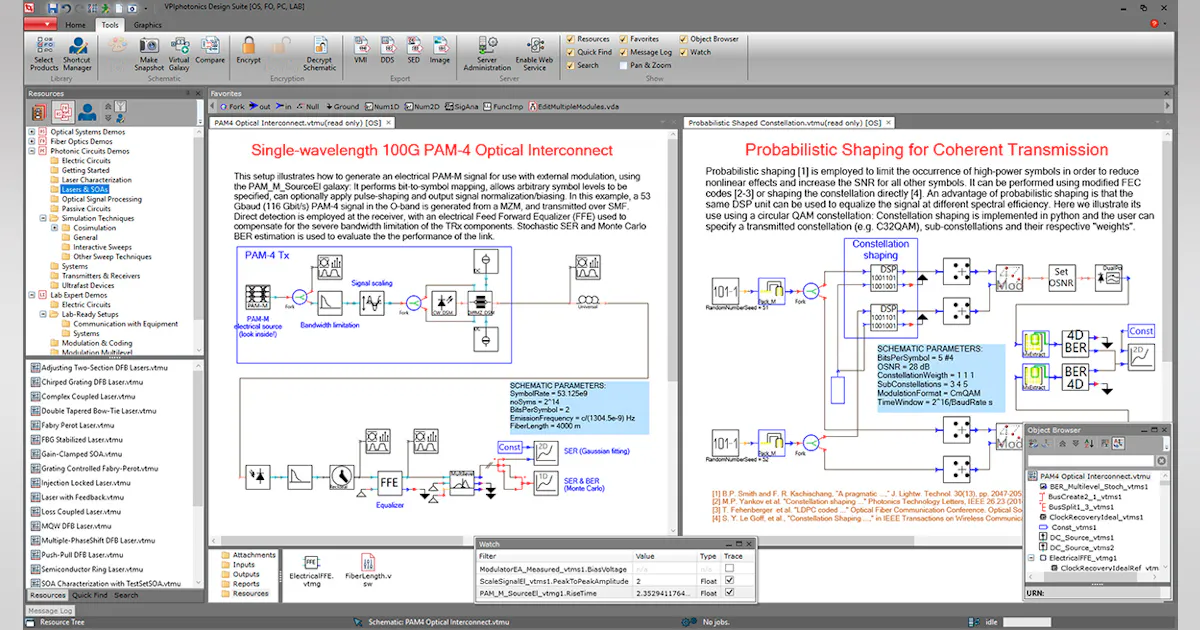Enable Trace for ModulatorEA BiasVoltage
Viewport: 1200px width, 630px height.
coord(729,569)
